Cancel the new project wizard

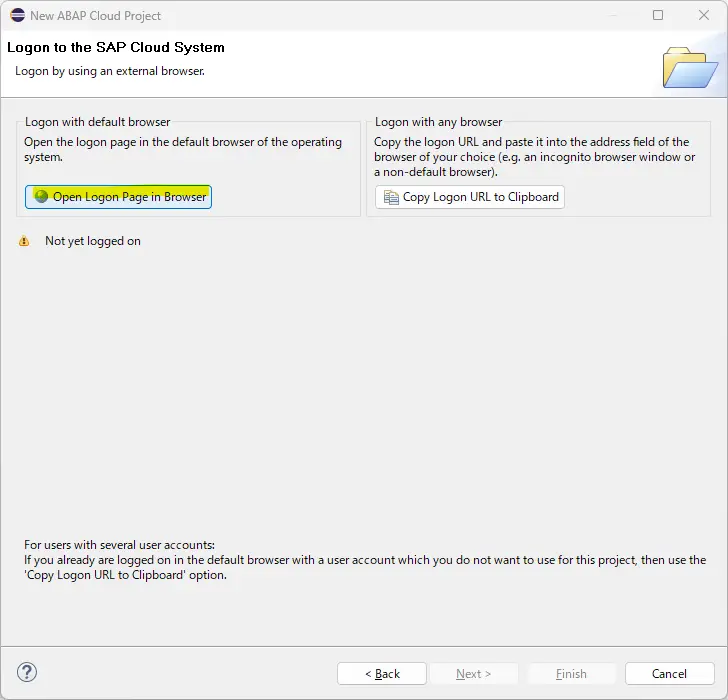670,674
